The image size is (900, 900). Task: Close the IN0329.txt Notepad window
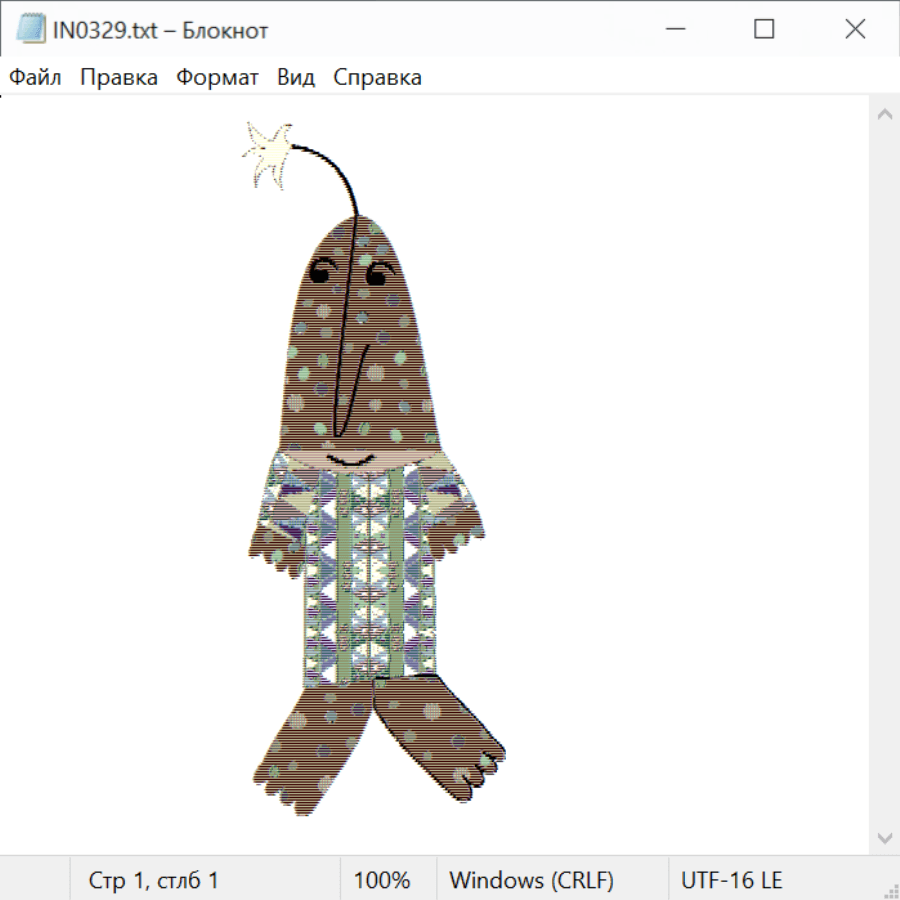(x=855, y=30)
